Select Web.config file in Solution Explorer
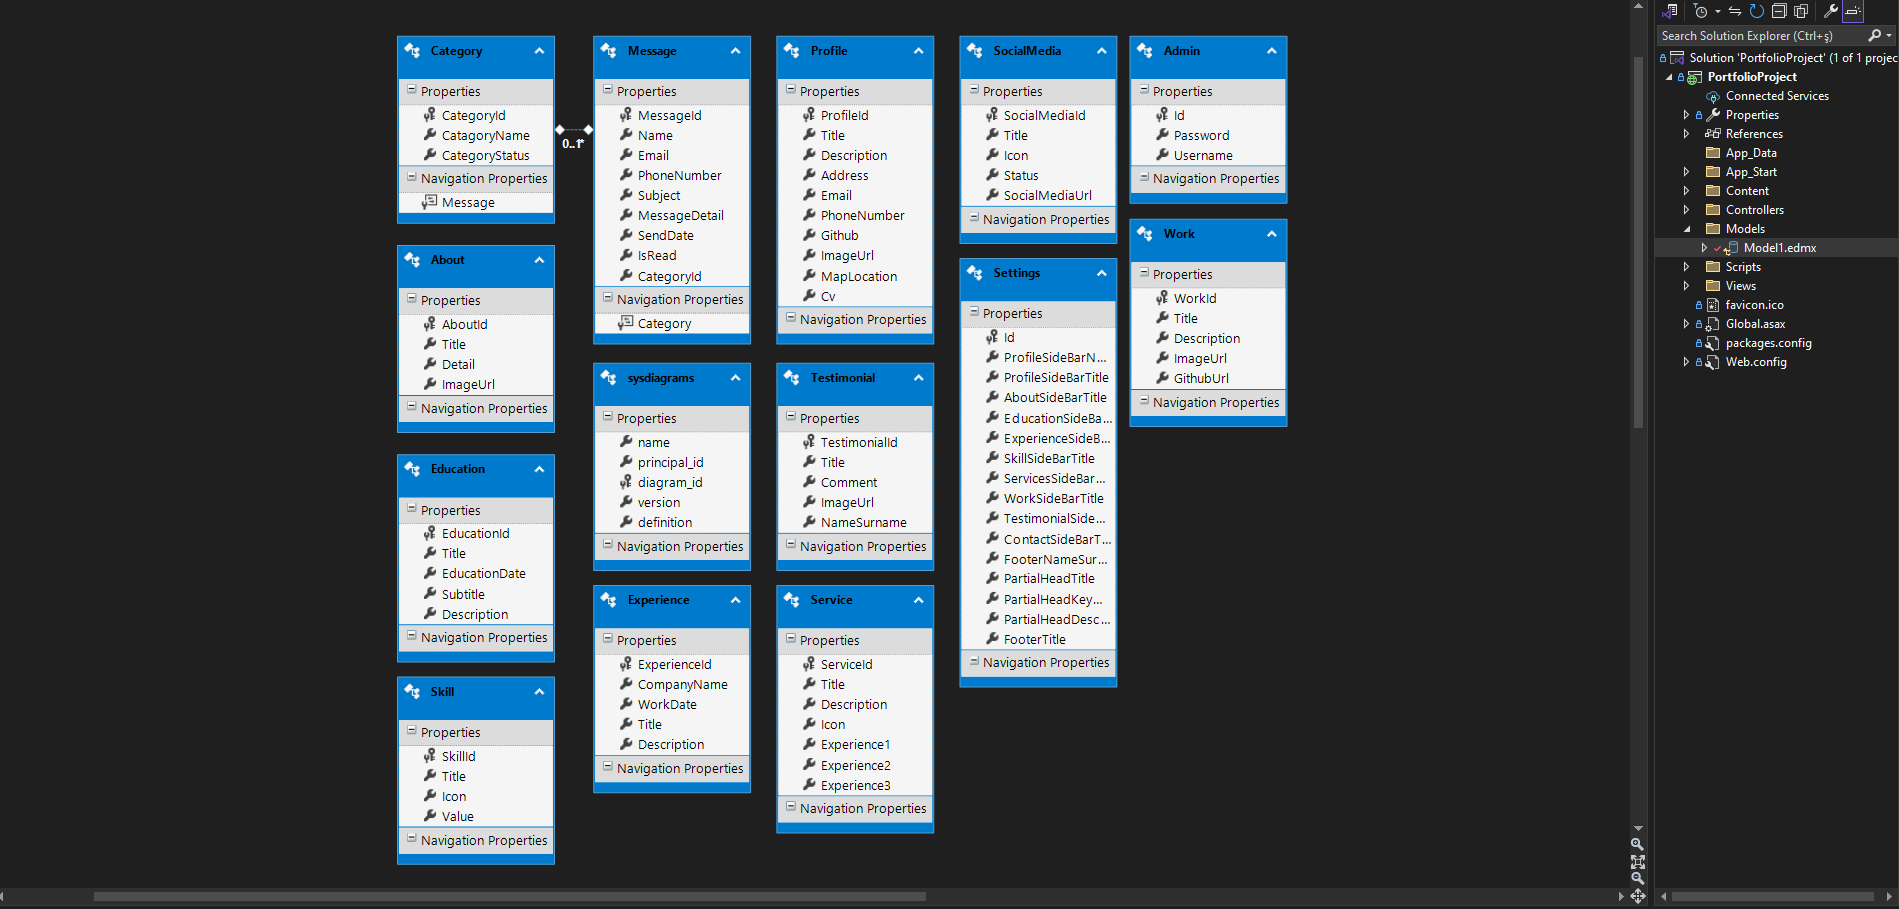1899x909 pixels. 1755,362
